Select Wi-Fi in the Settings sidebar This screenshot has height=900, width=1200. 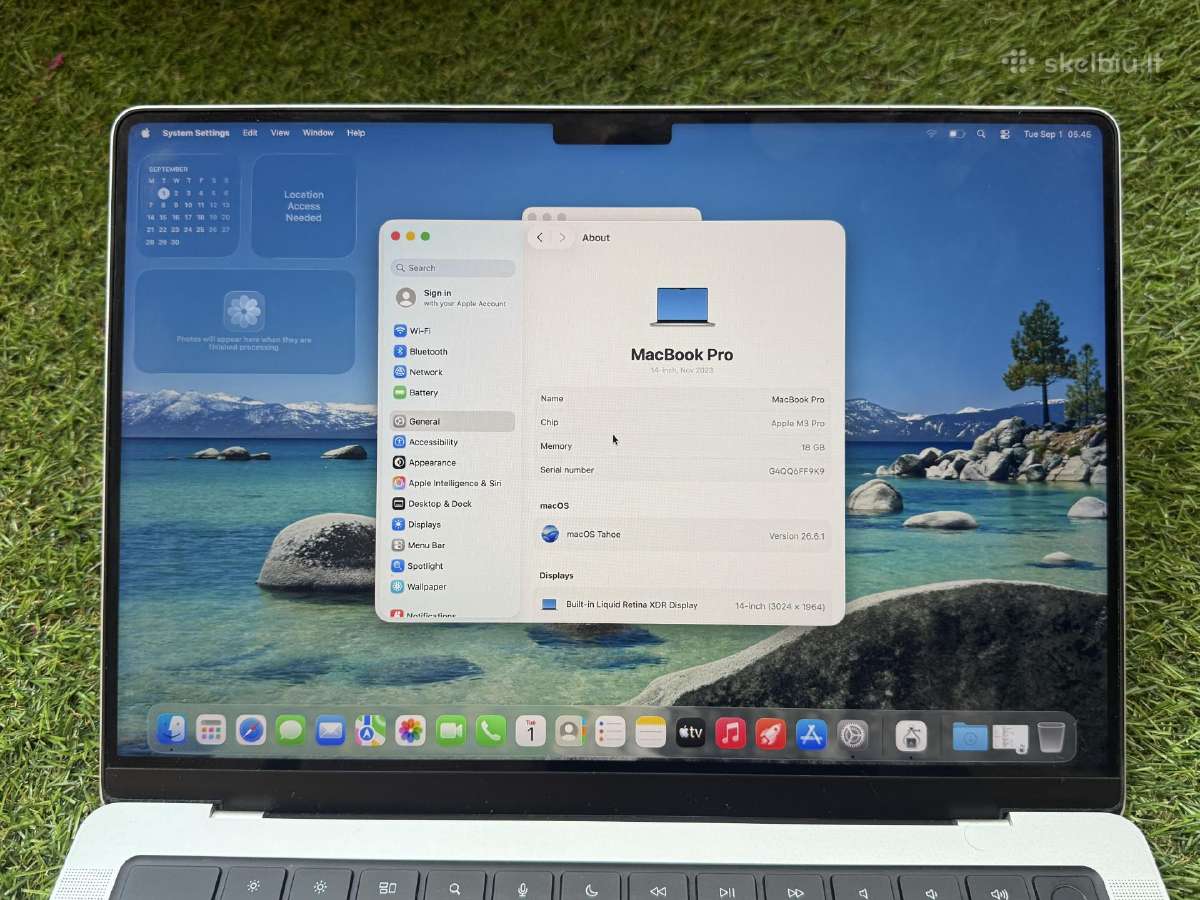point(453,331)
